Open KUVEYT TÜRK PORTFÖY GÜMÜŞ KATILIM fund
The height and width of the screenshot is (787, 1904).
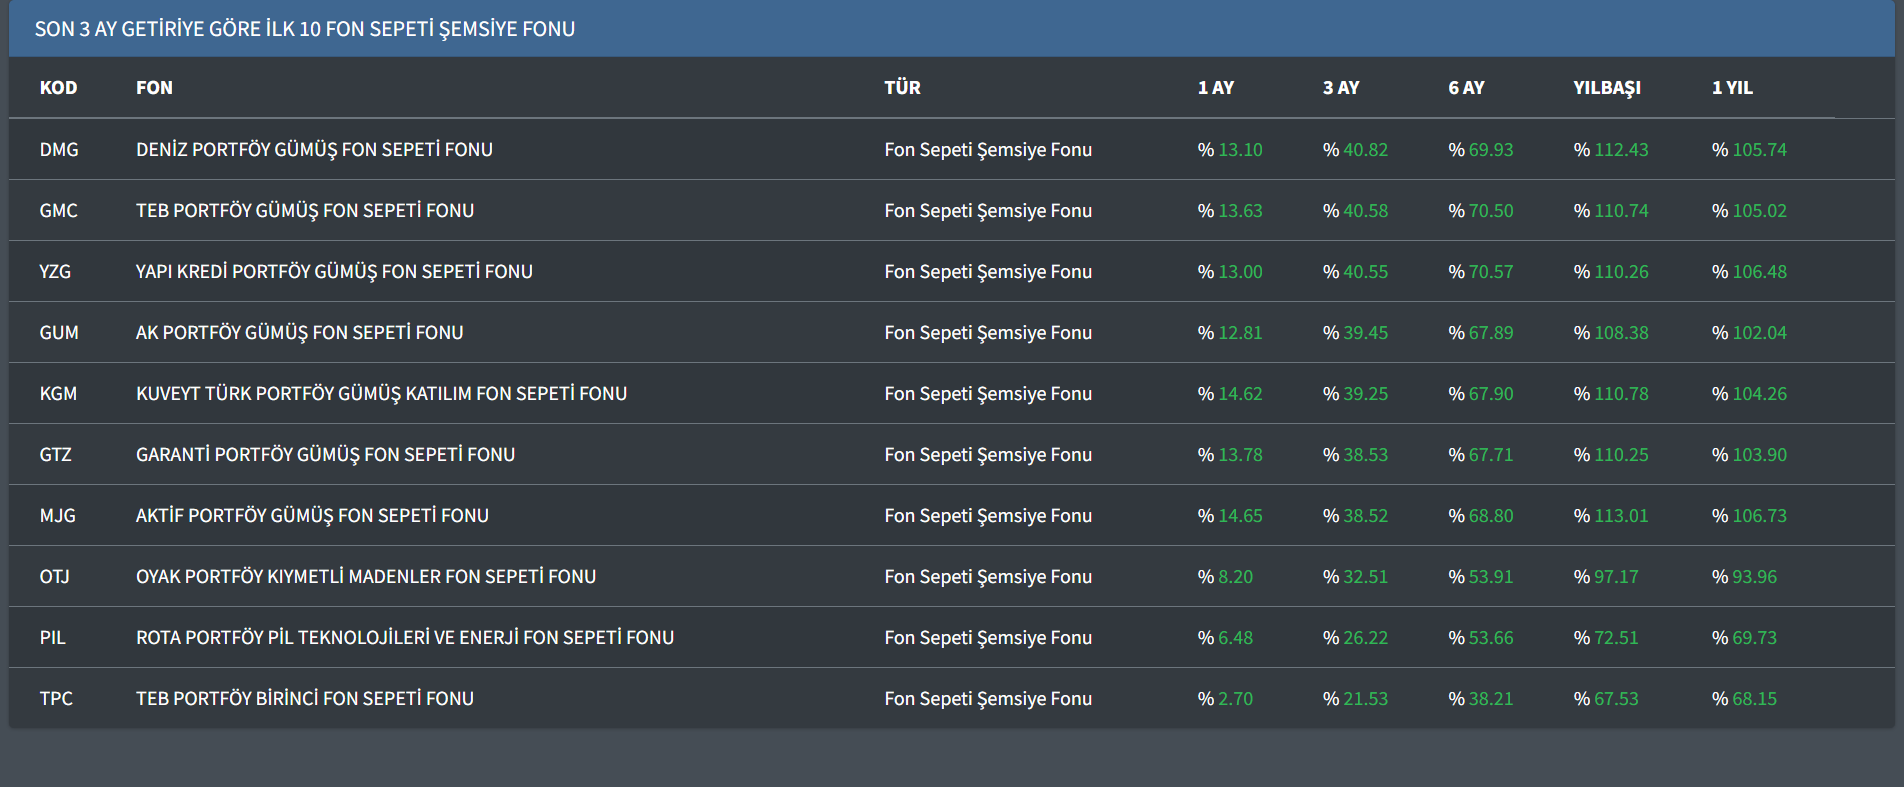pyautogui.click(x=381, y=394)
